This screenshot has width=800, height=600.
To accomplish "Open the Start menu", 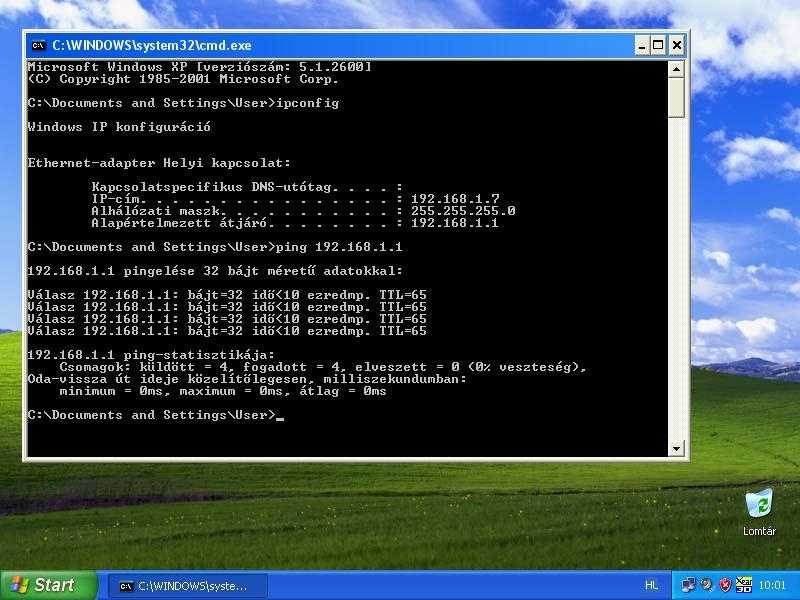I will 49,585.
